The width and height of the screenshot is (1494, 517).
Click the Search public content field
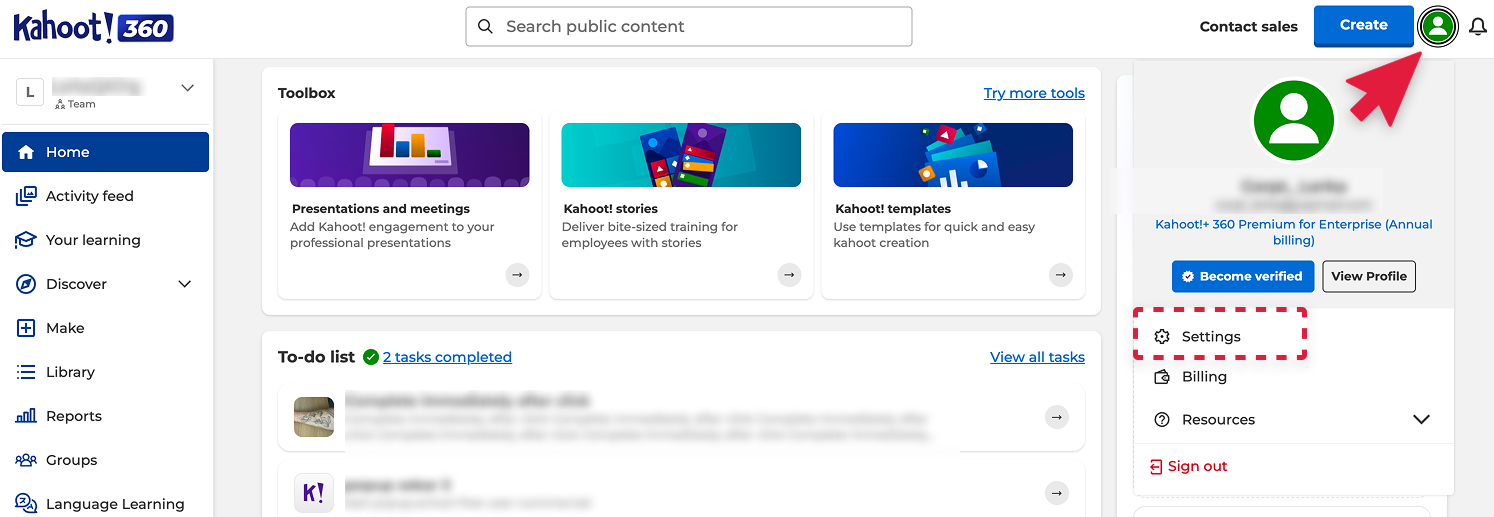pos(689,27)
